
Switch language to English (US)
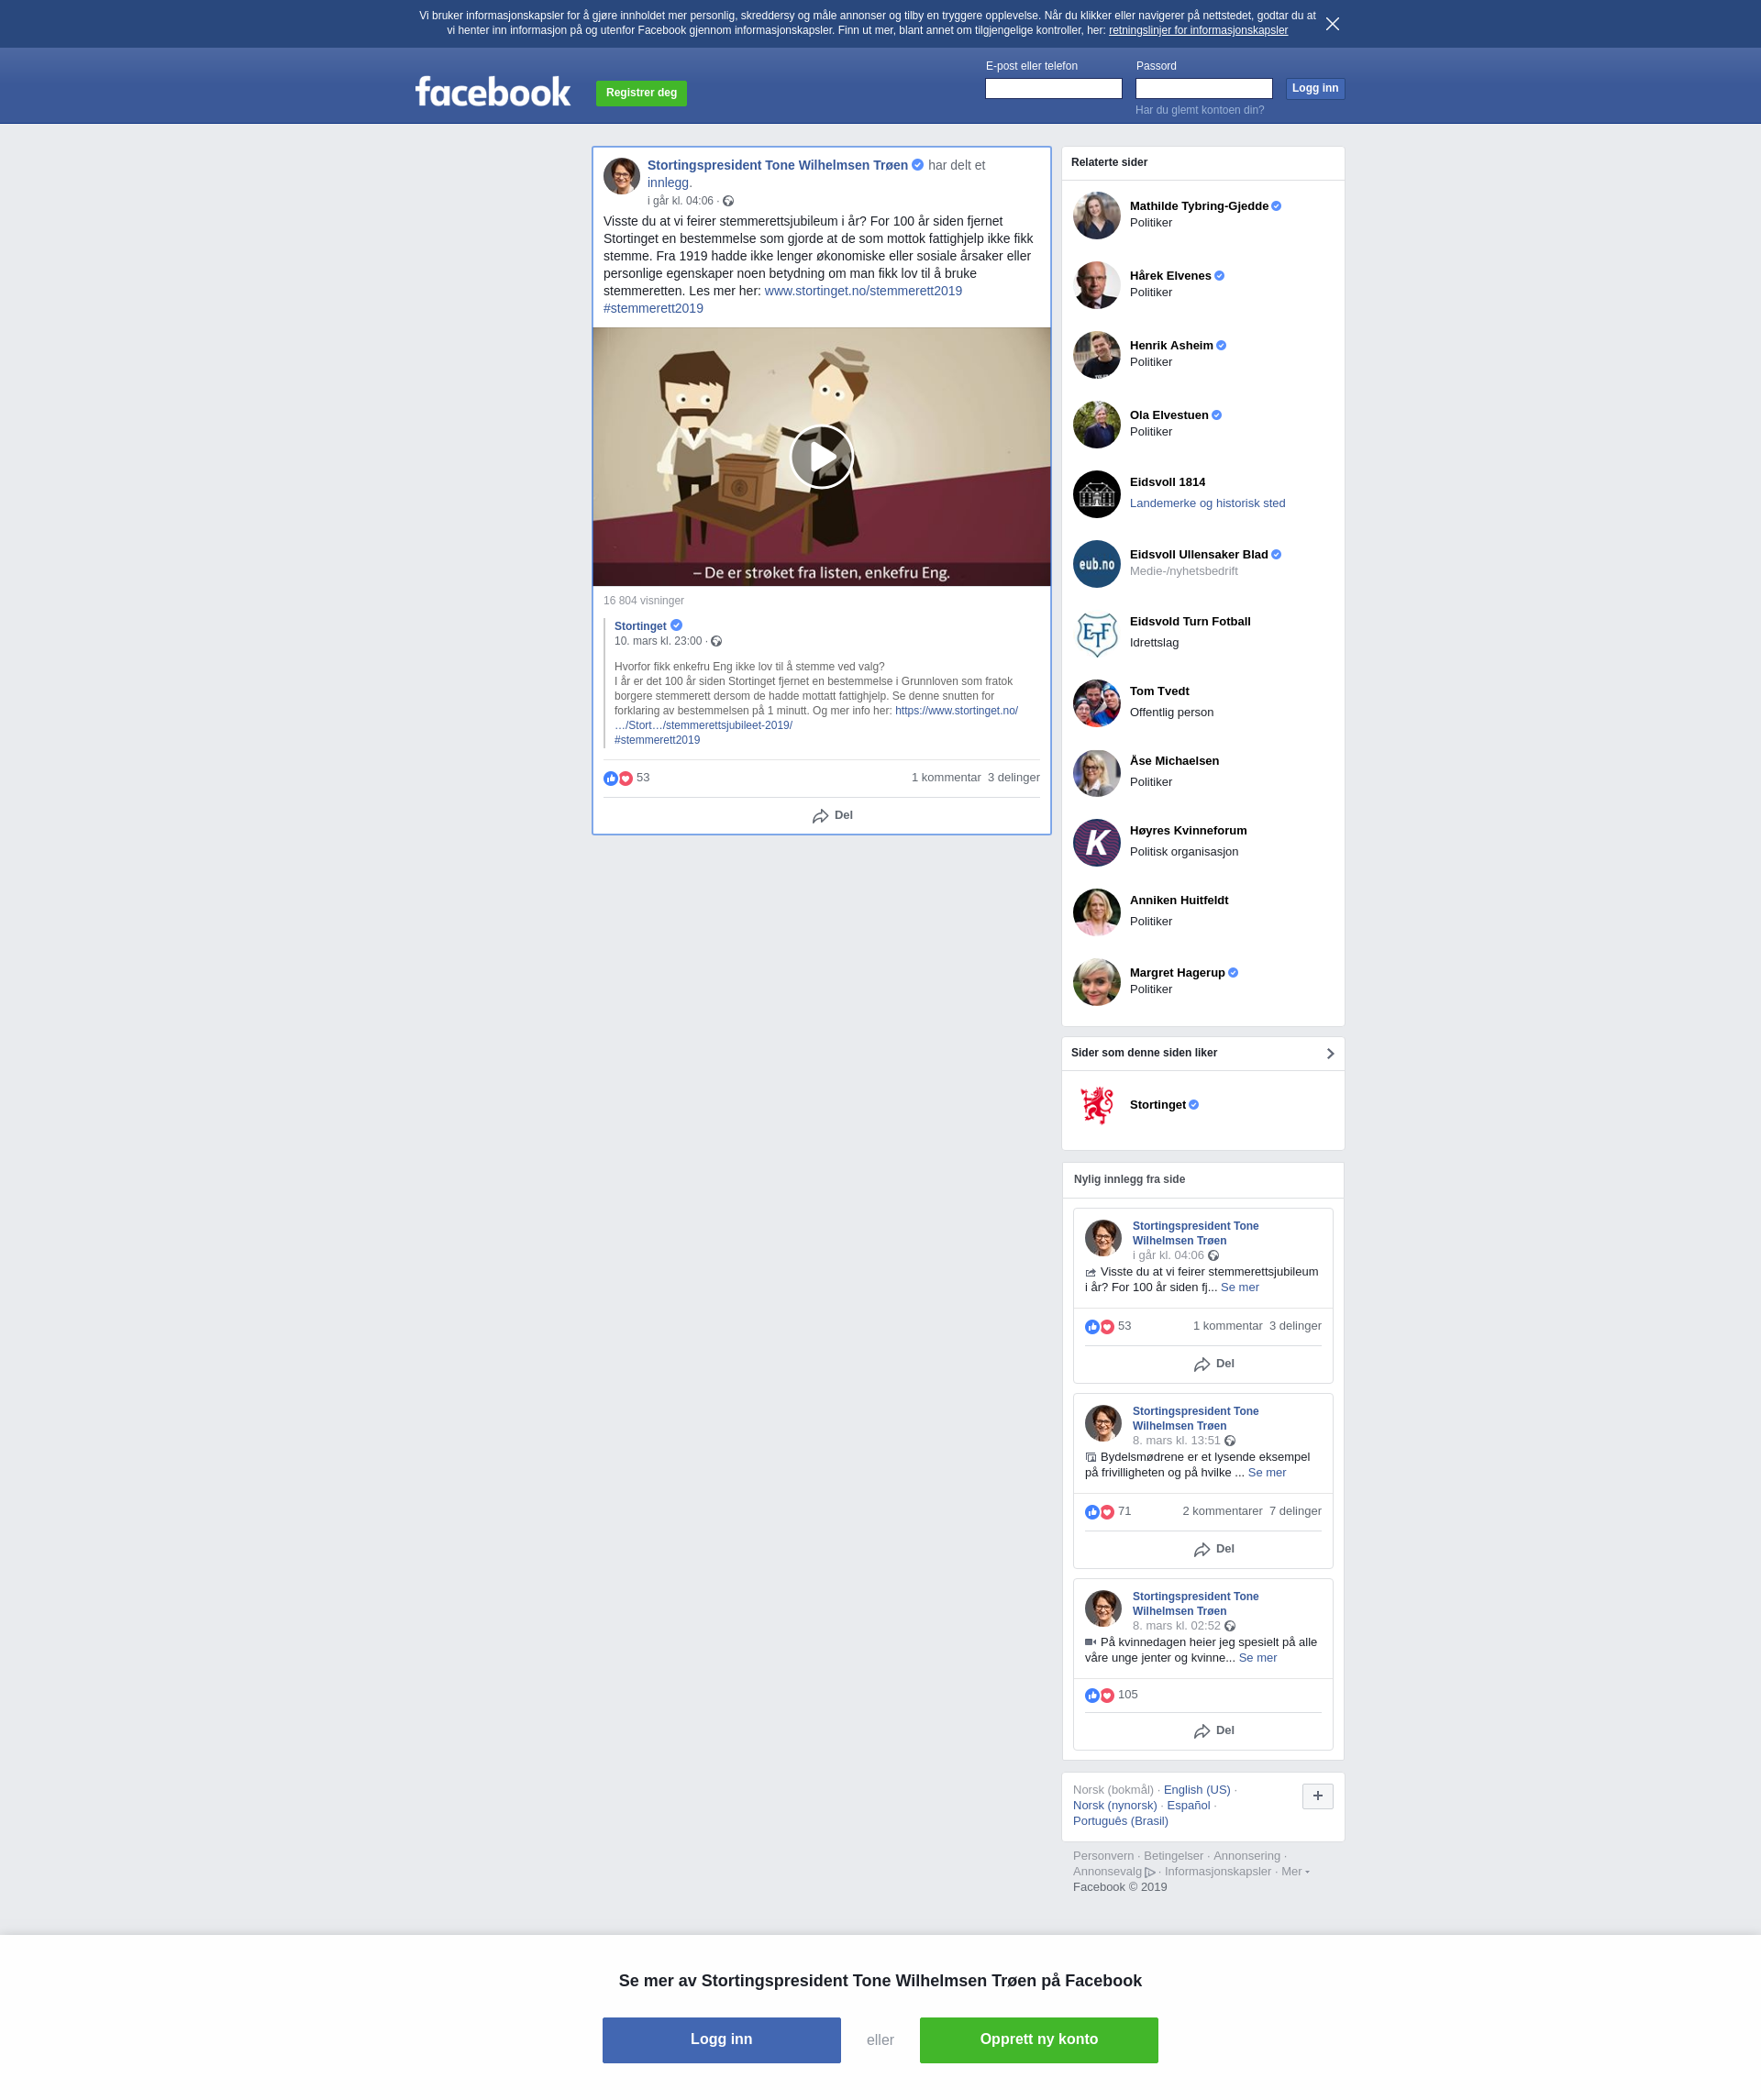(x=1196, y=1790)
